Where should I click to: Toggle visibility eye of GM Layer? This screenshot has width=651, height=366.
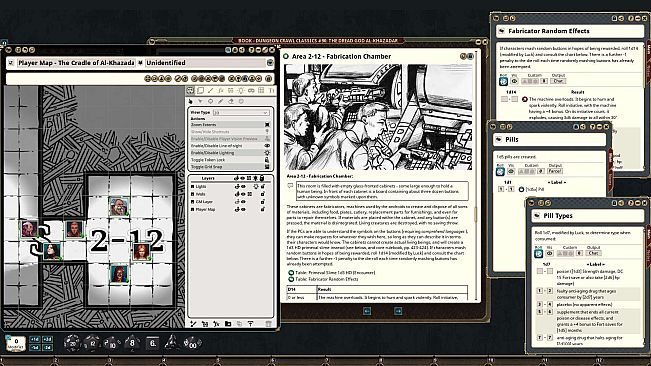pos(243,202)
